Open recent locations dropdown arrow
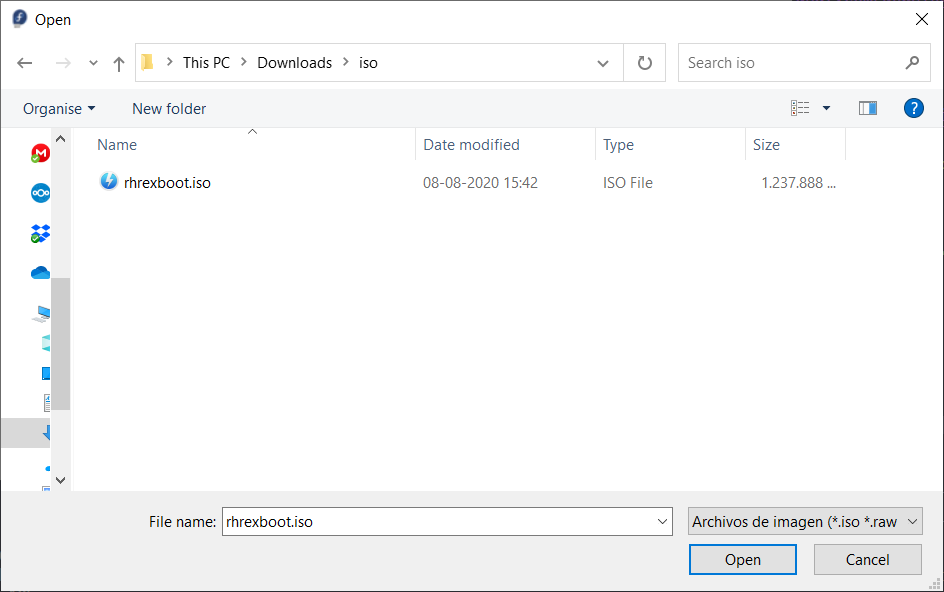The image size is (944, 592). click(93, 63)
